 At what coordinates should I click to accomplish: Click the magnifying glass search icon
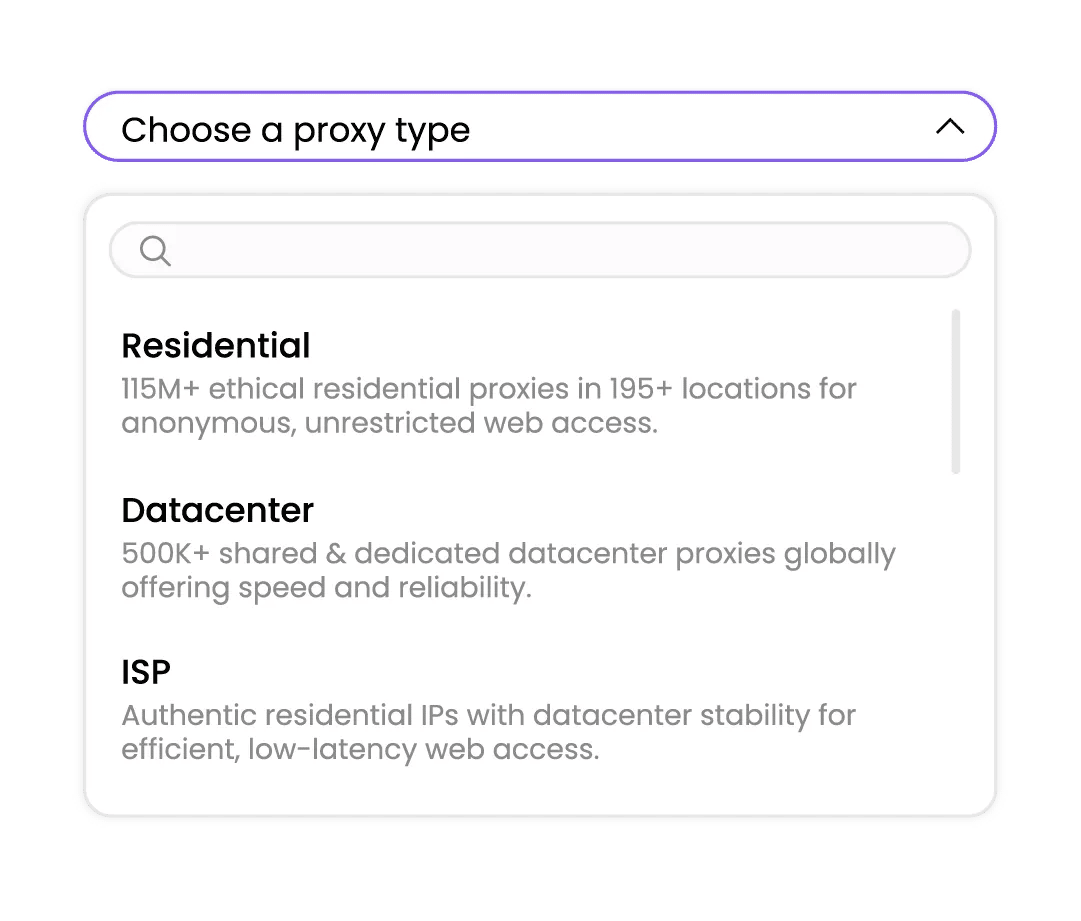click(155, 250)
